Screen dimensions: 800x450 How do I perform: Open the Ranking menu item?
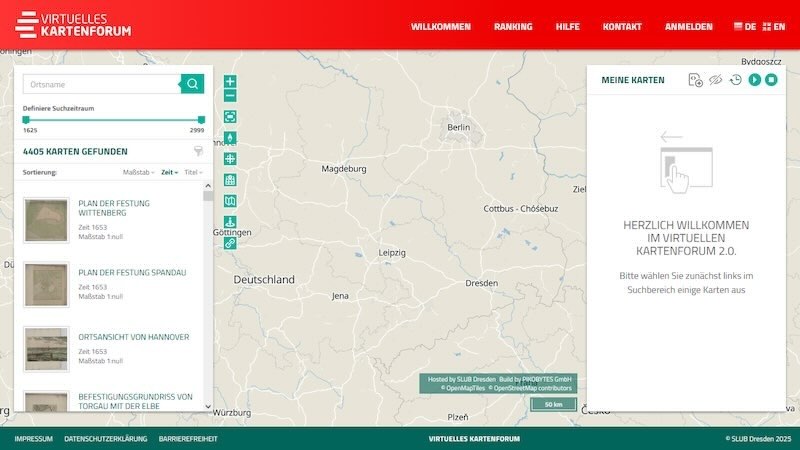[x=513, y=27]
